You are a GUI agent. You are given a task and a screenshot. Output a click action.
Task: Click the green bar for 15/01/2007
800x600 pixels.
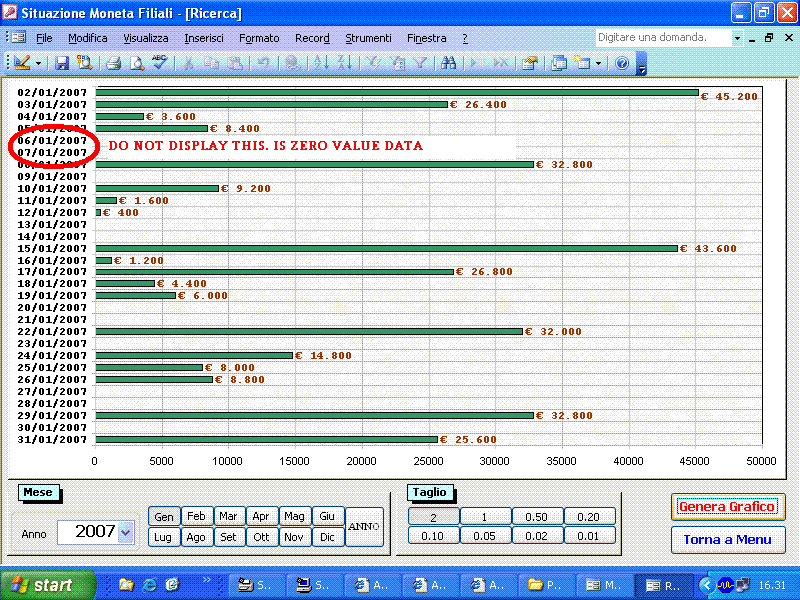tap(386, 248)
